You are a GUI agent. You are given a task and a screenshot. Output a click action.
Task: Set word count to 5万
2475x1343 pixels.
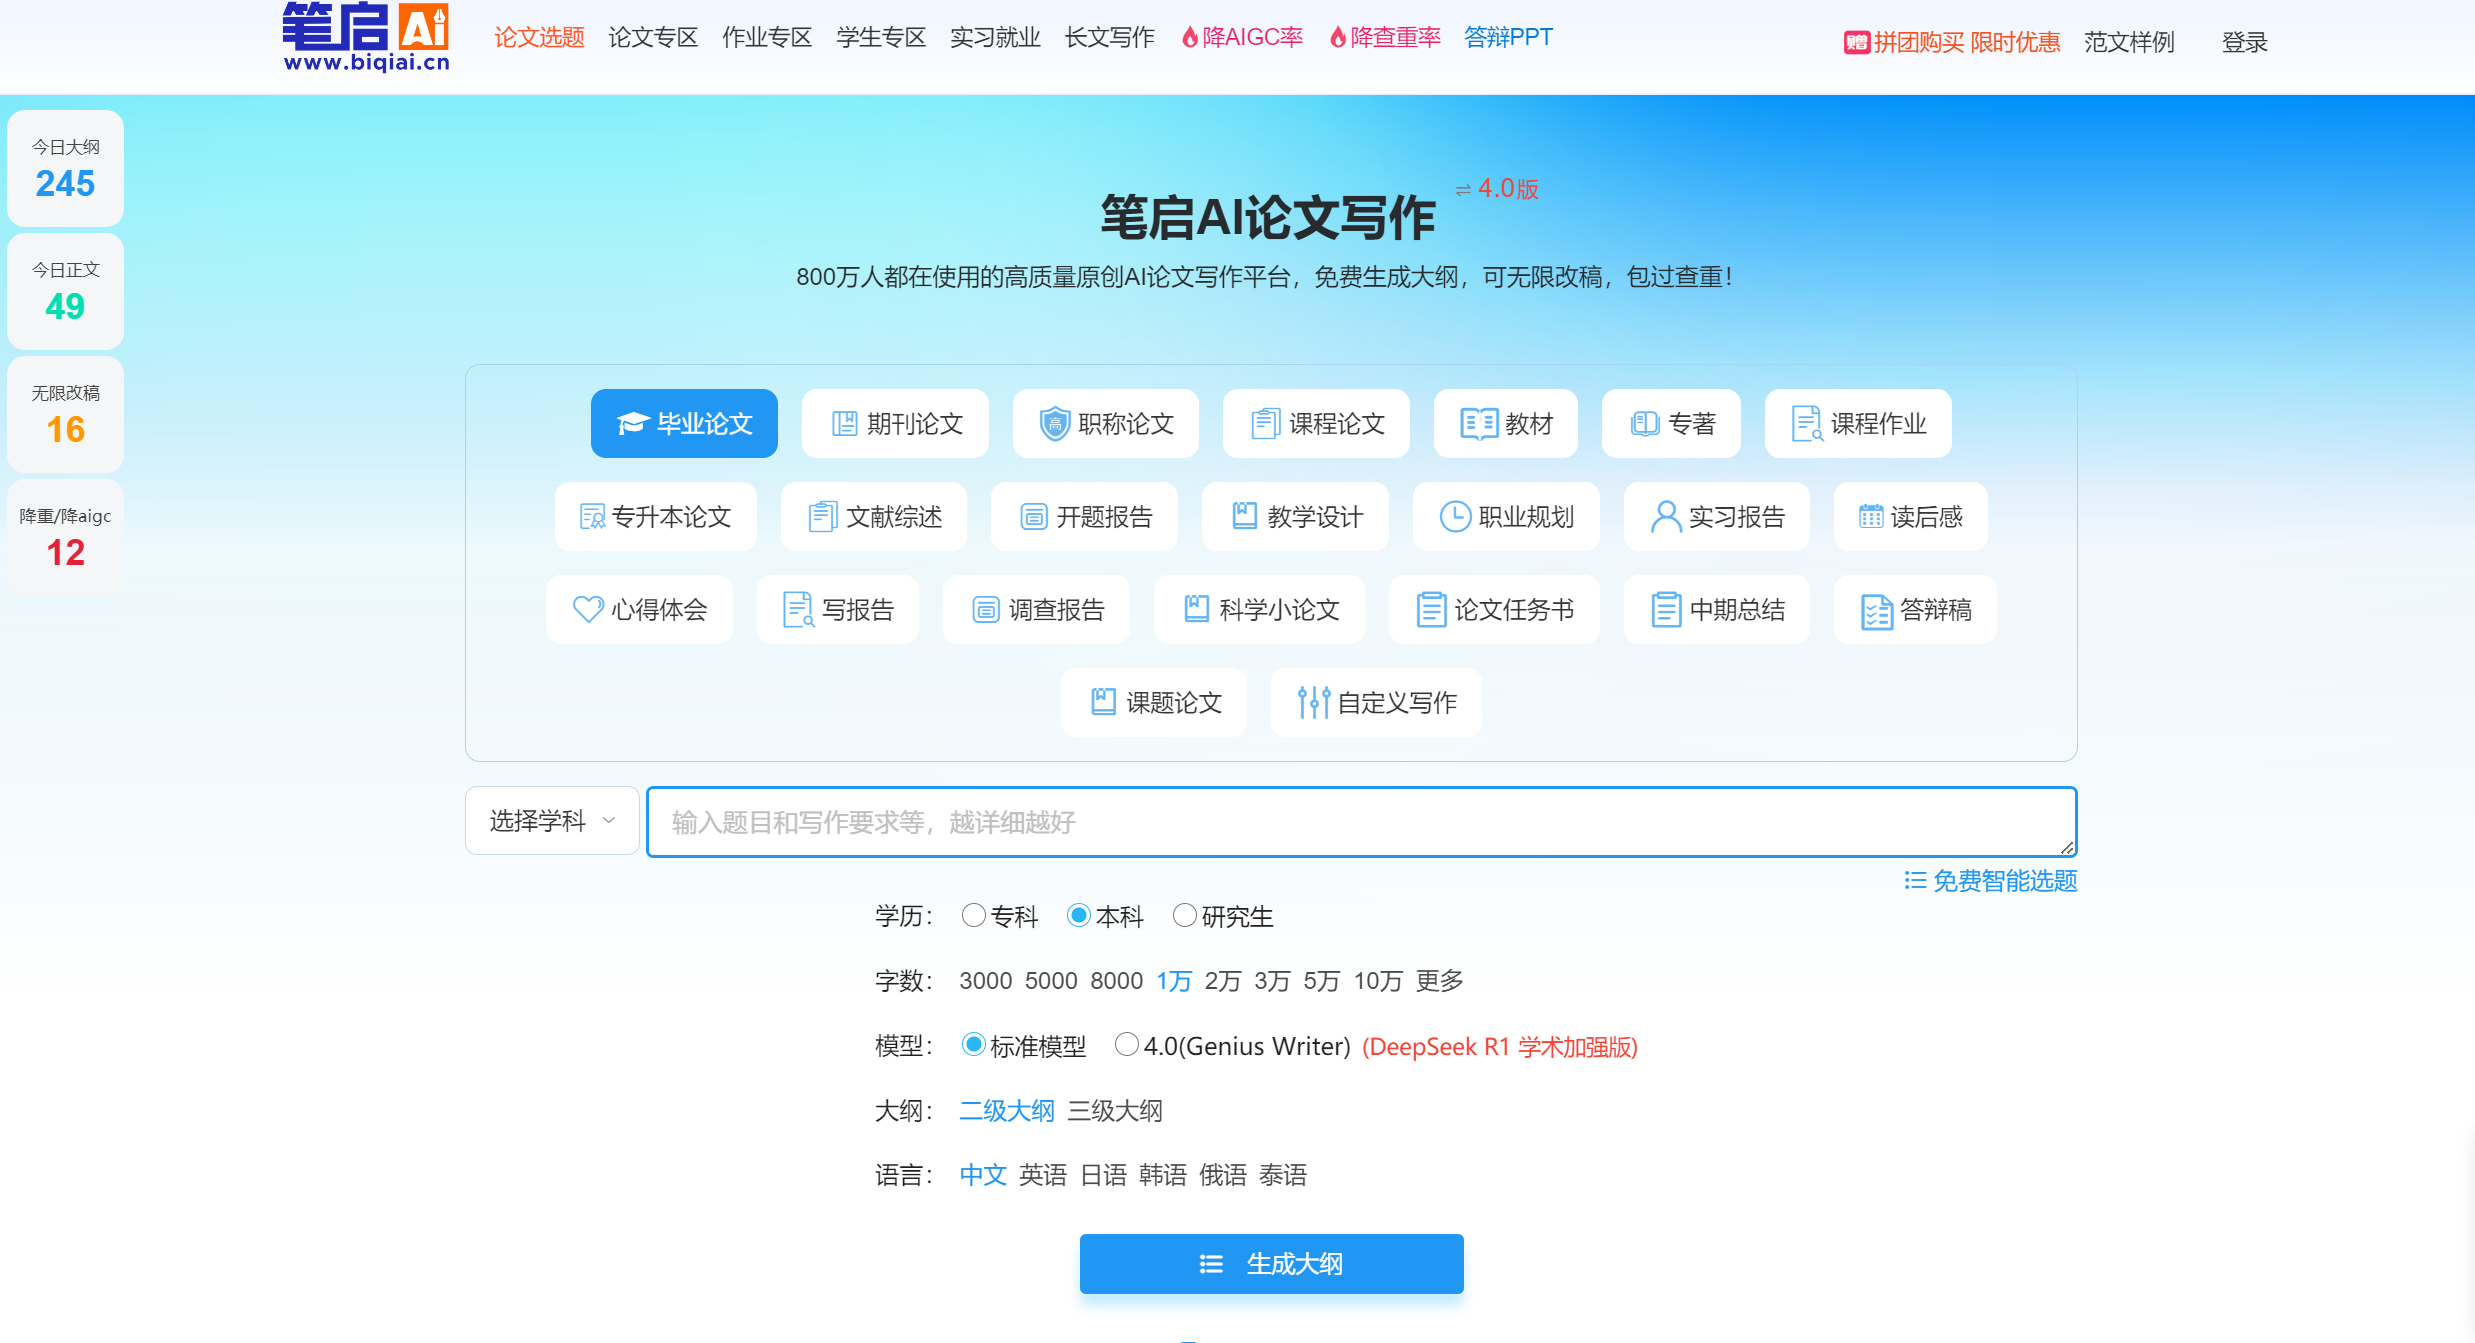click(x=1323, y=981)
